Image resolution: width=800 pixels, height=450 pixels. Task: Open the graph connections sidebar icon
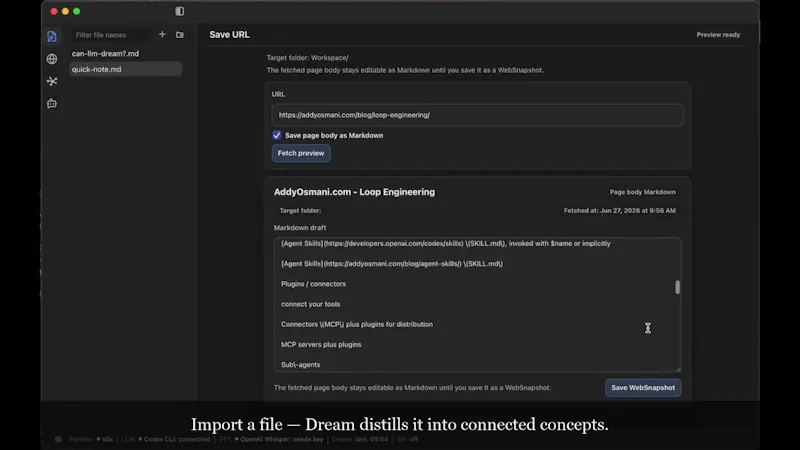click(52, 81)
